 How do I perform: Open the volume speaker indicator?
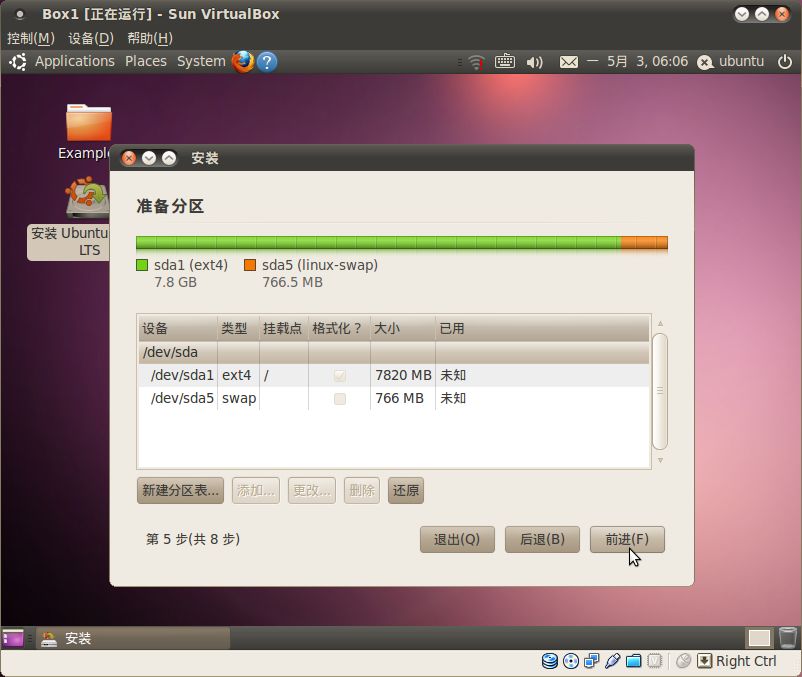tap(534, 62)
